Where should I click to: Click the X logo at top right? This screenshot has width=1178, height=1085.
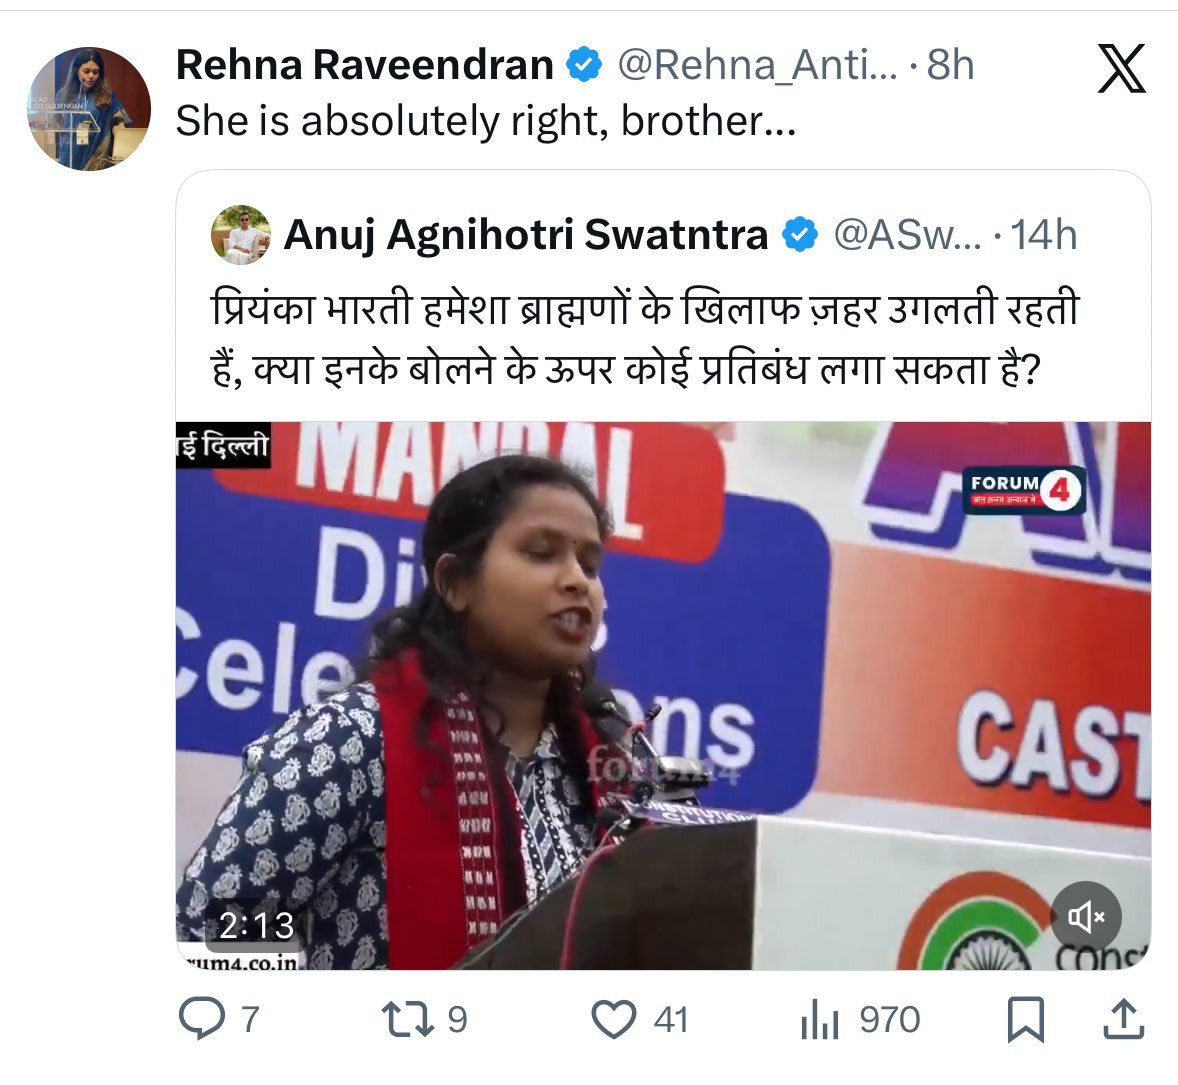point(1122,68)
